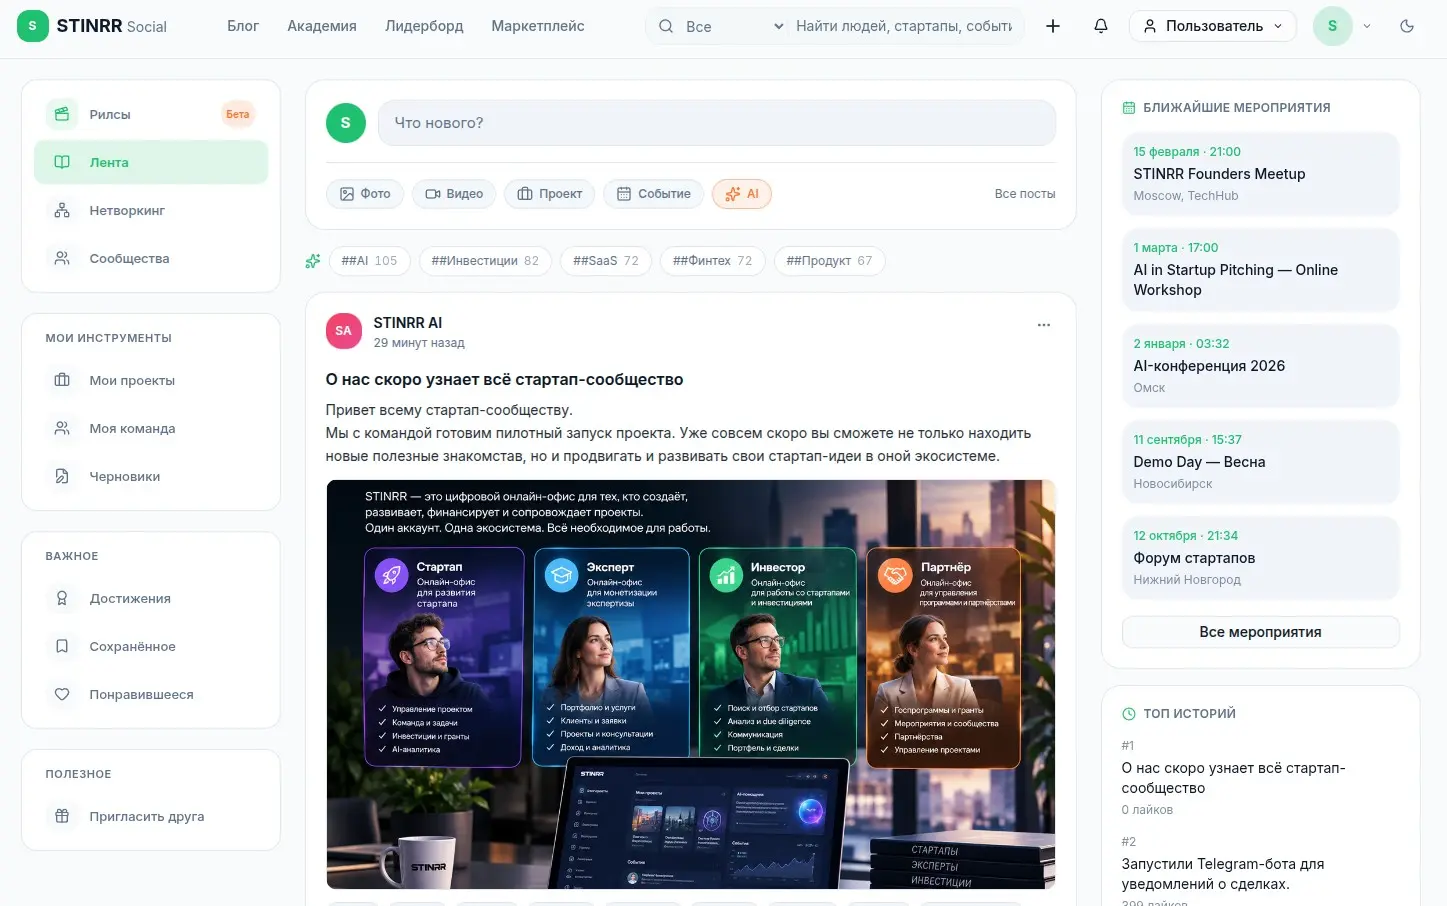
Task: Open the Рилсы section icon
Action: point(62,114)
